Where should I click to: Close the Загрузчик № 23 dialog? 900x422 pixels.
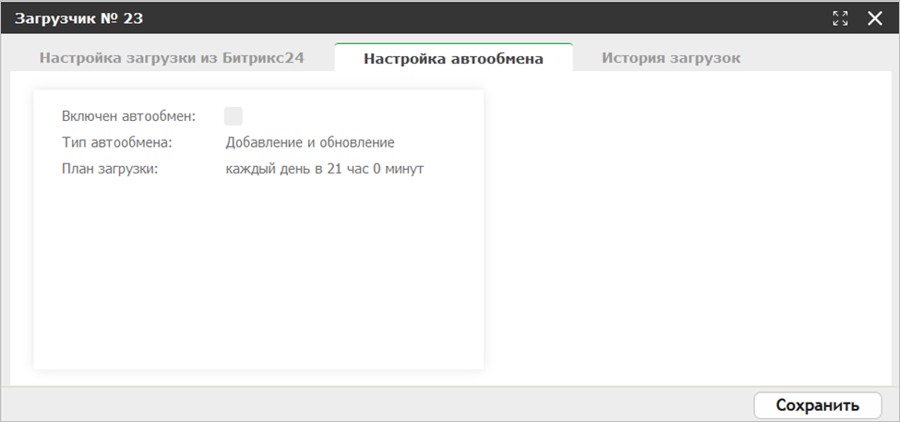(x=875, y=18)
